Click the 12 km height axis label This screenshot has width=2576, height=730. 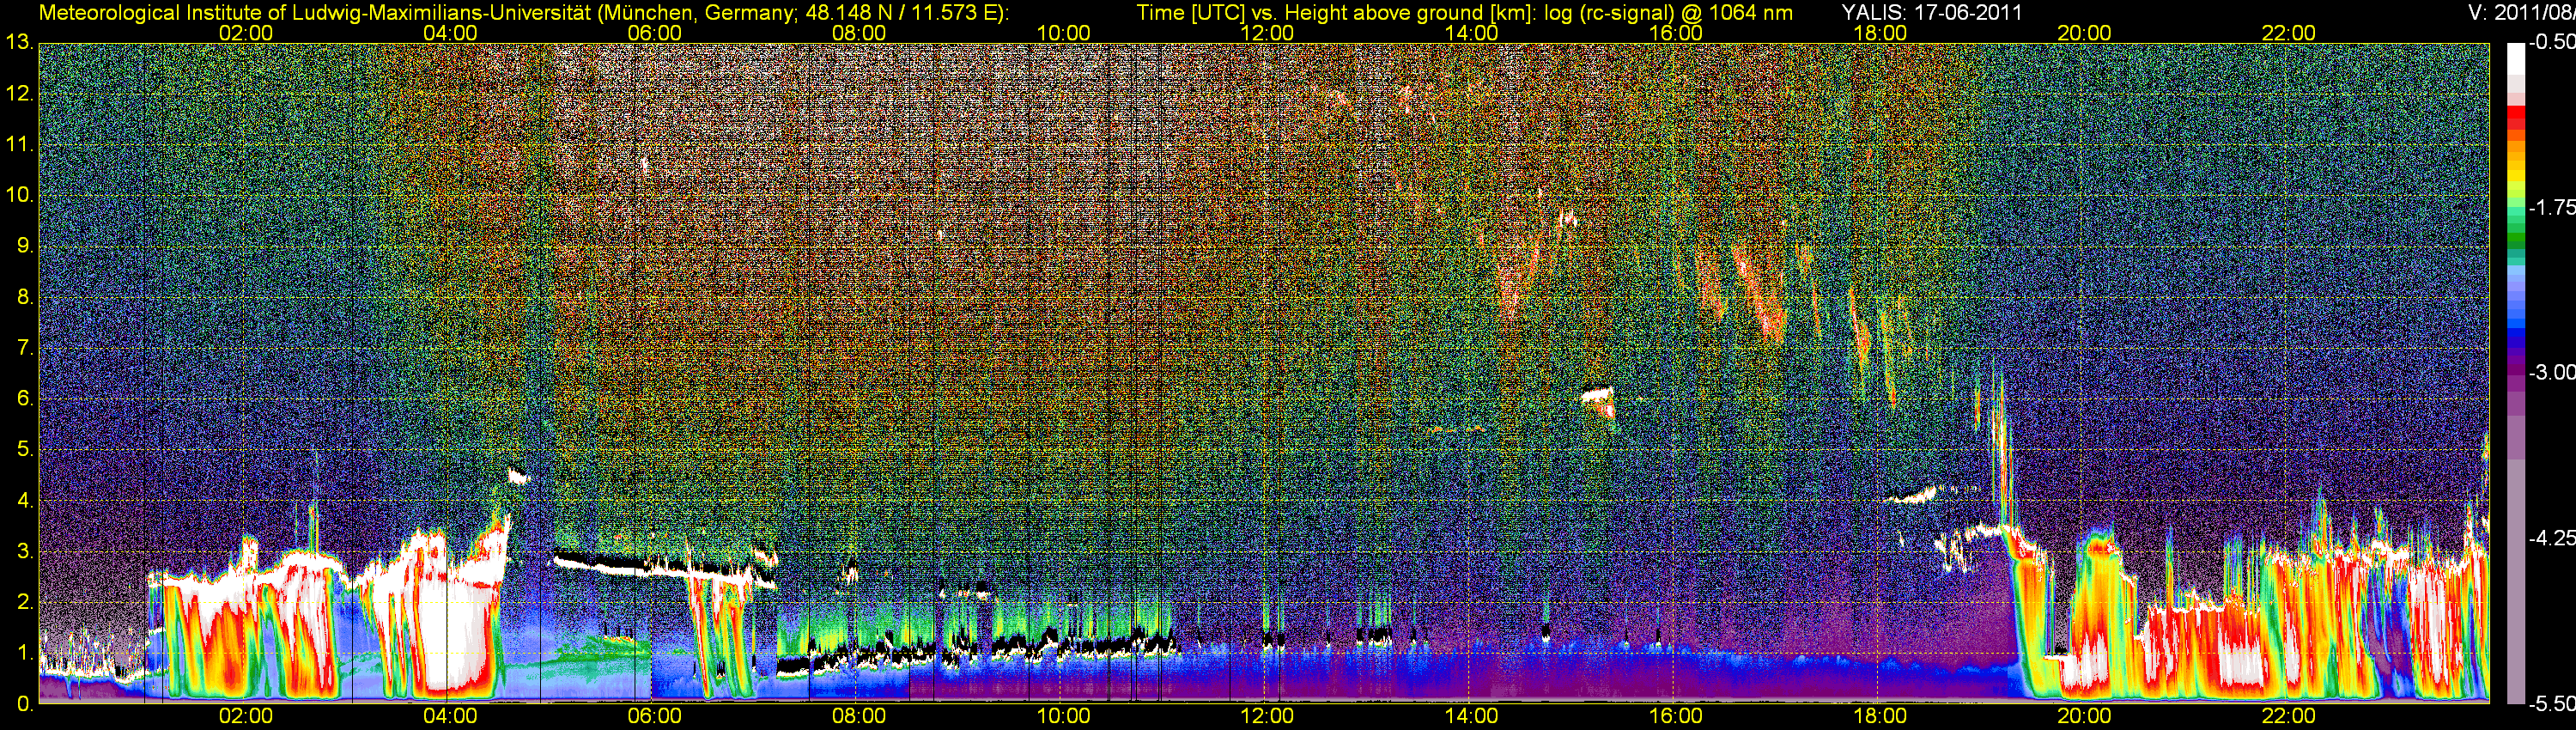[x=19, y=94]
